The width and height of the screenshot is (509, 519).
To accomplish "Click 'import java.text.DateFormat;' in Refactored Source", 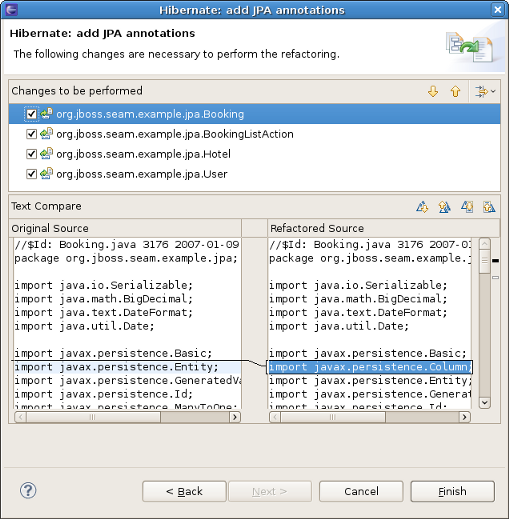I will pyautogui.click(x=358, y=313).
